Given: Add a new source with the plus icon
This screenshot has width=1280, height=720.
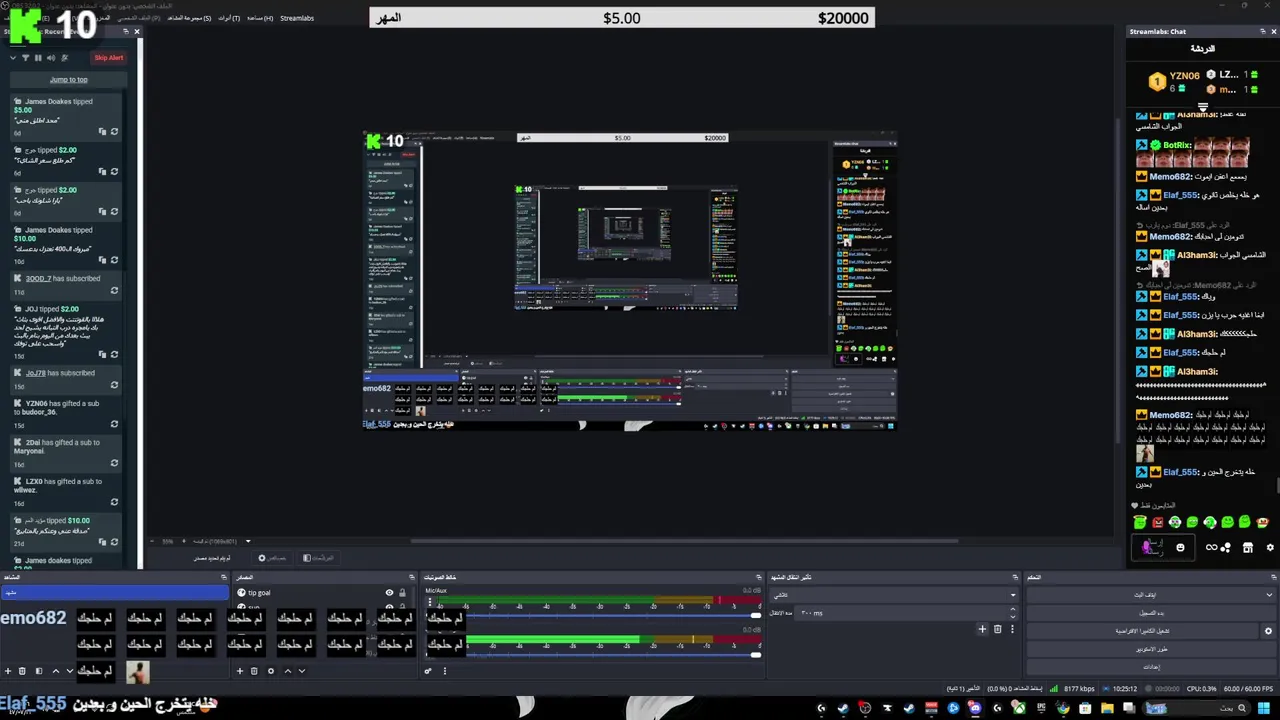Looking at the screenshot, I should click(240, 671).
